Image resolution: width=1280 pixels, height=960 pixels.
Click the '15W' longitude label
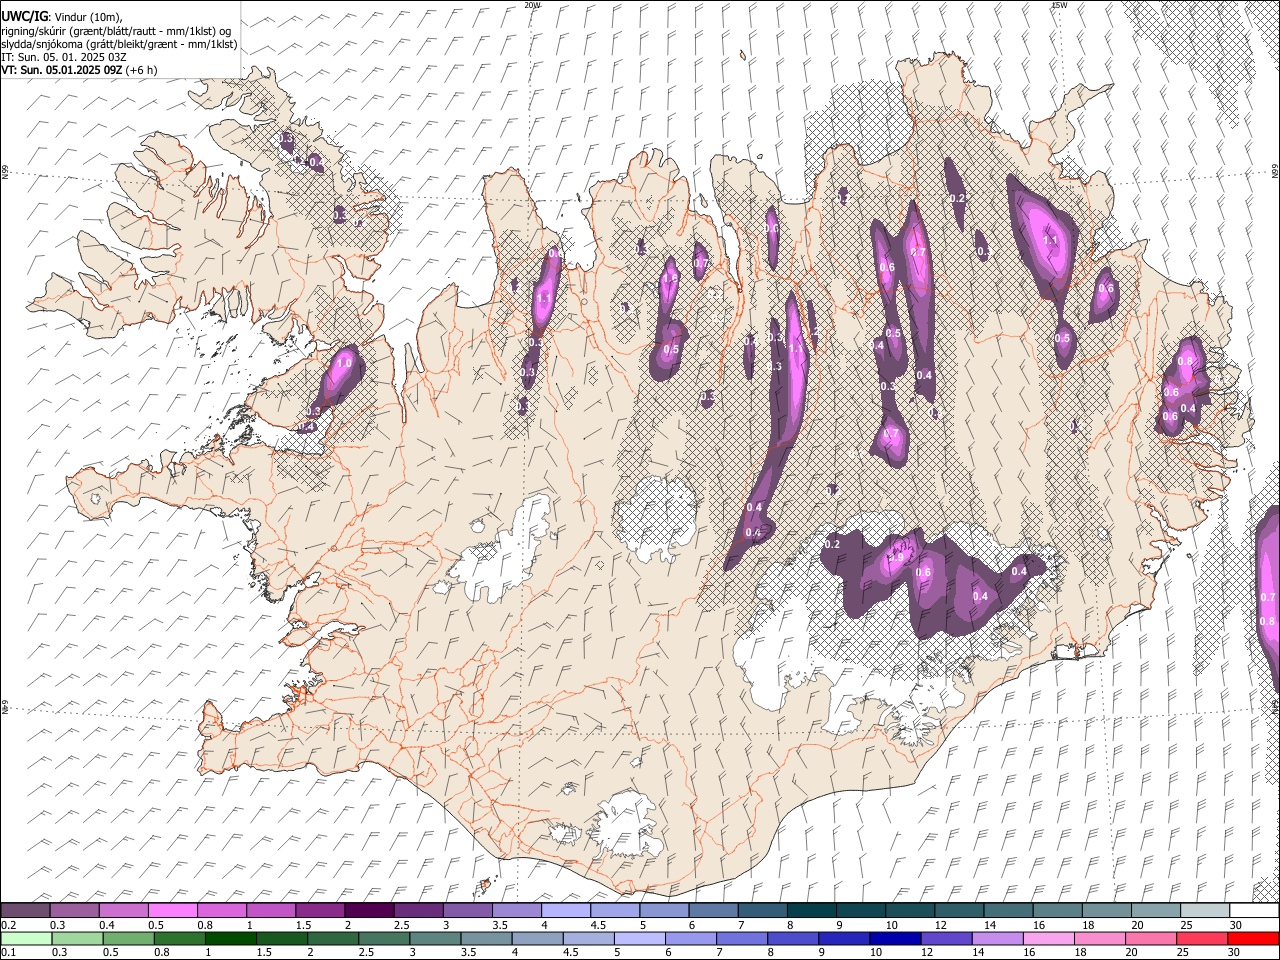tap(1058, 5)
